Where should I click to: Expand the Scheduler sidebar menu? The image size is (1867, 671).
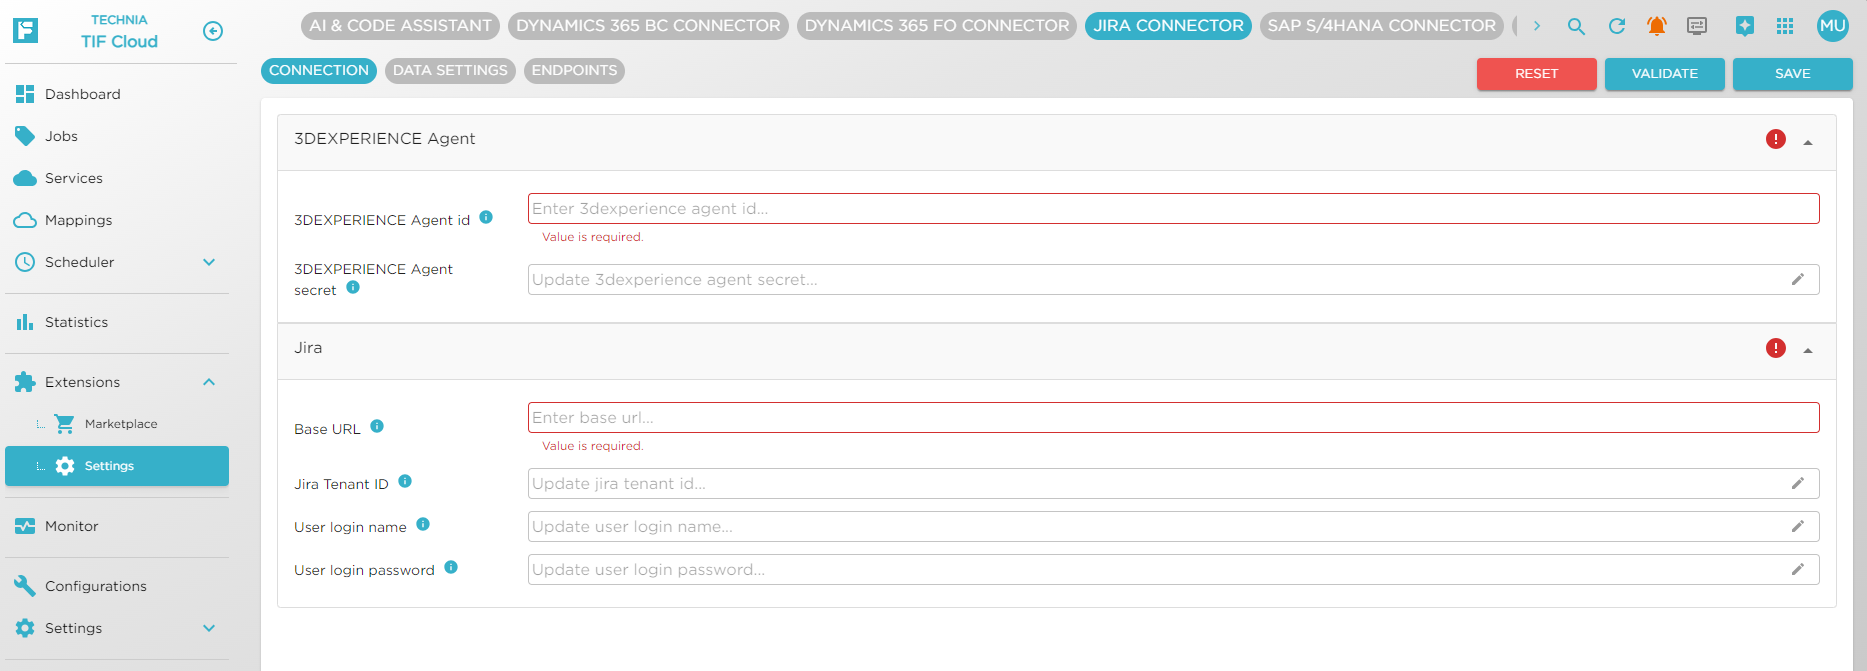(209, 262)
